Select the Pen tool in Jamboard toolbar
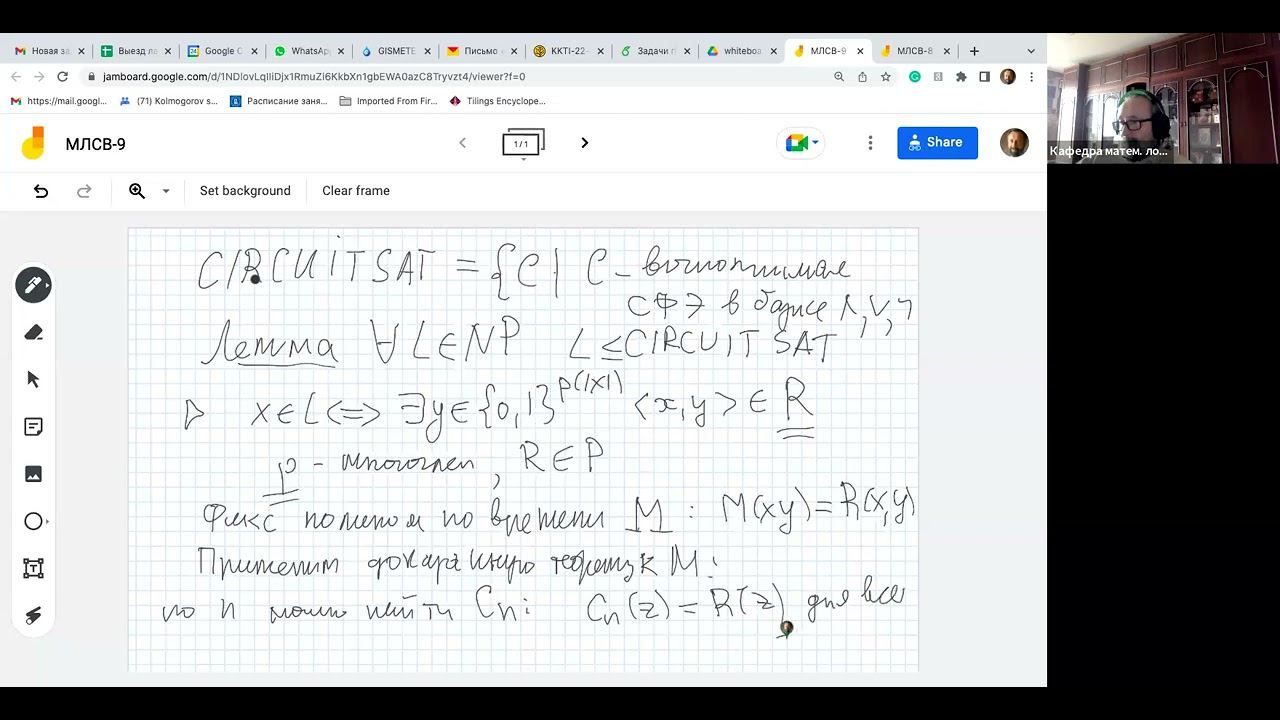The width and height of the screenshot is (1280, 720). [33, 285]
